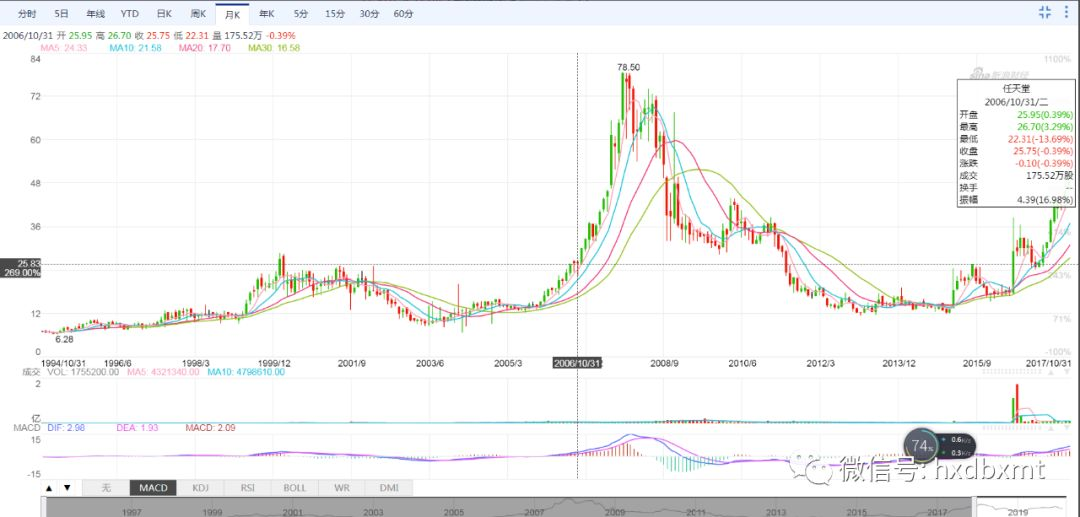
Task: Click the 2008/9 date axis label
Action: [x=663, y=363]
